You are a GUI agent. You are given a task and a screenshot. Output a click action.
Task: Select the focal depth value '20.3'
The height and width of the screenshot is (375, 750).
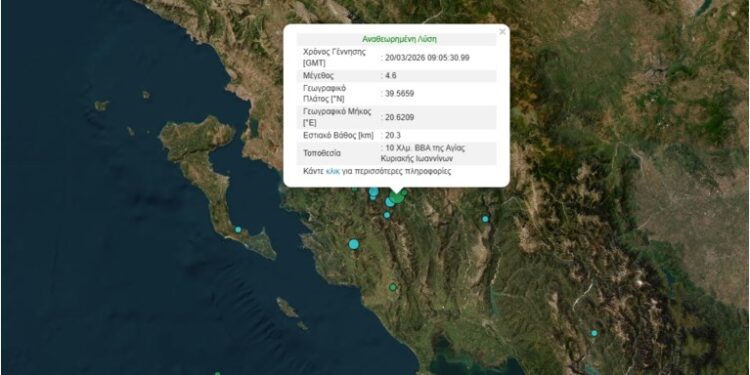[x=392, y=135]
